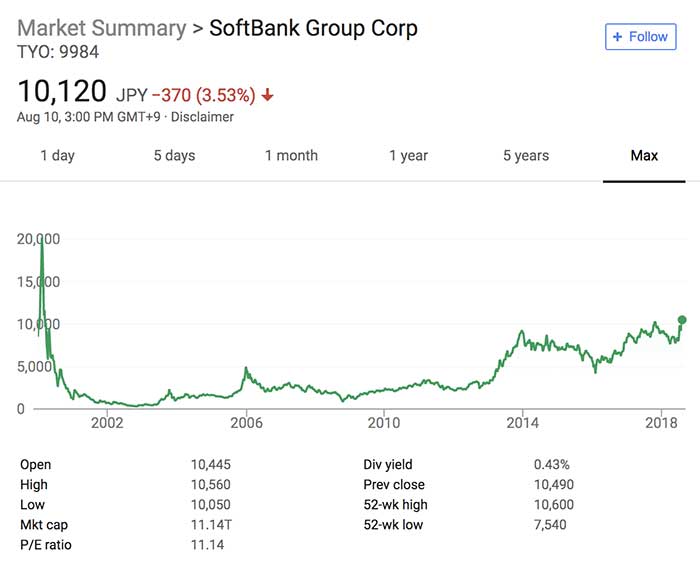Click the 2014 label on the x-axis

[522, 422]
